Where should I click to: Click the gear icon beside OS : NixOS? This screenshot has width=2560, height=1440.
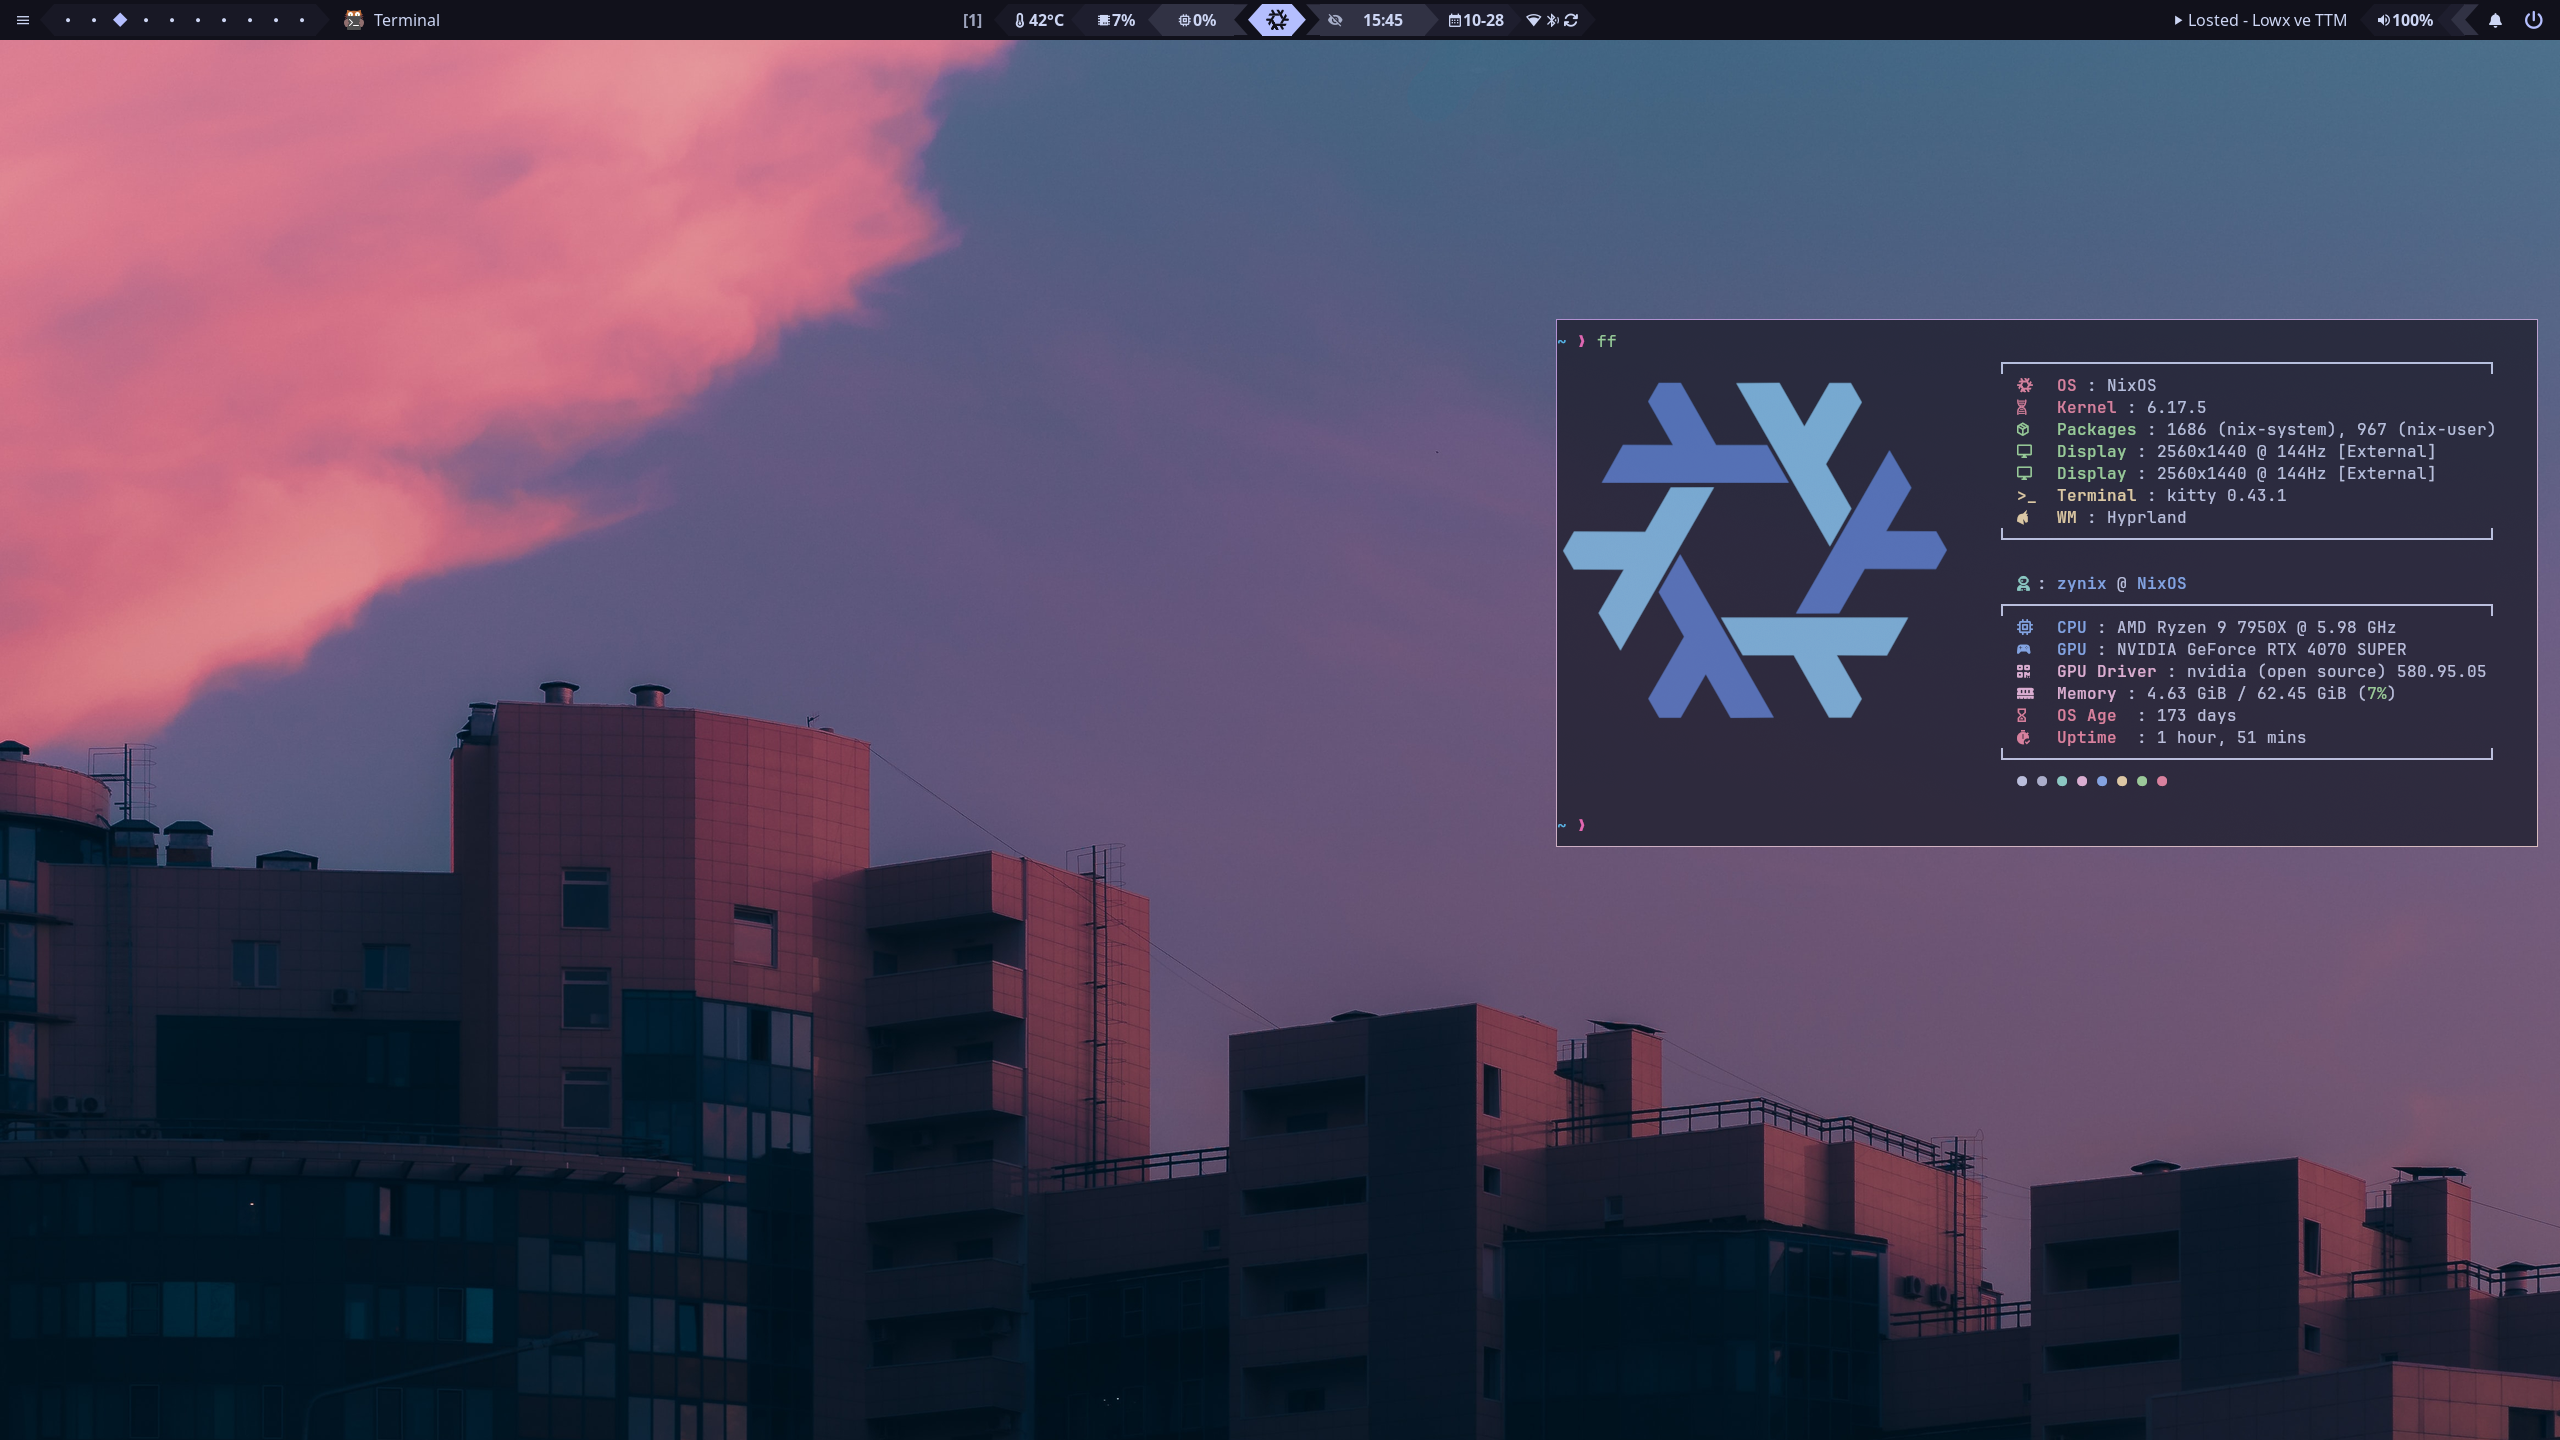click(2025, 385)
